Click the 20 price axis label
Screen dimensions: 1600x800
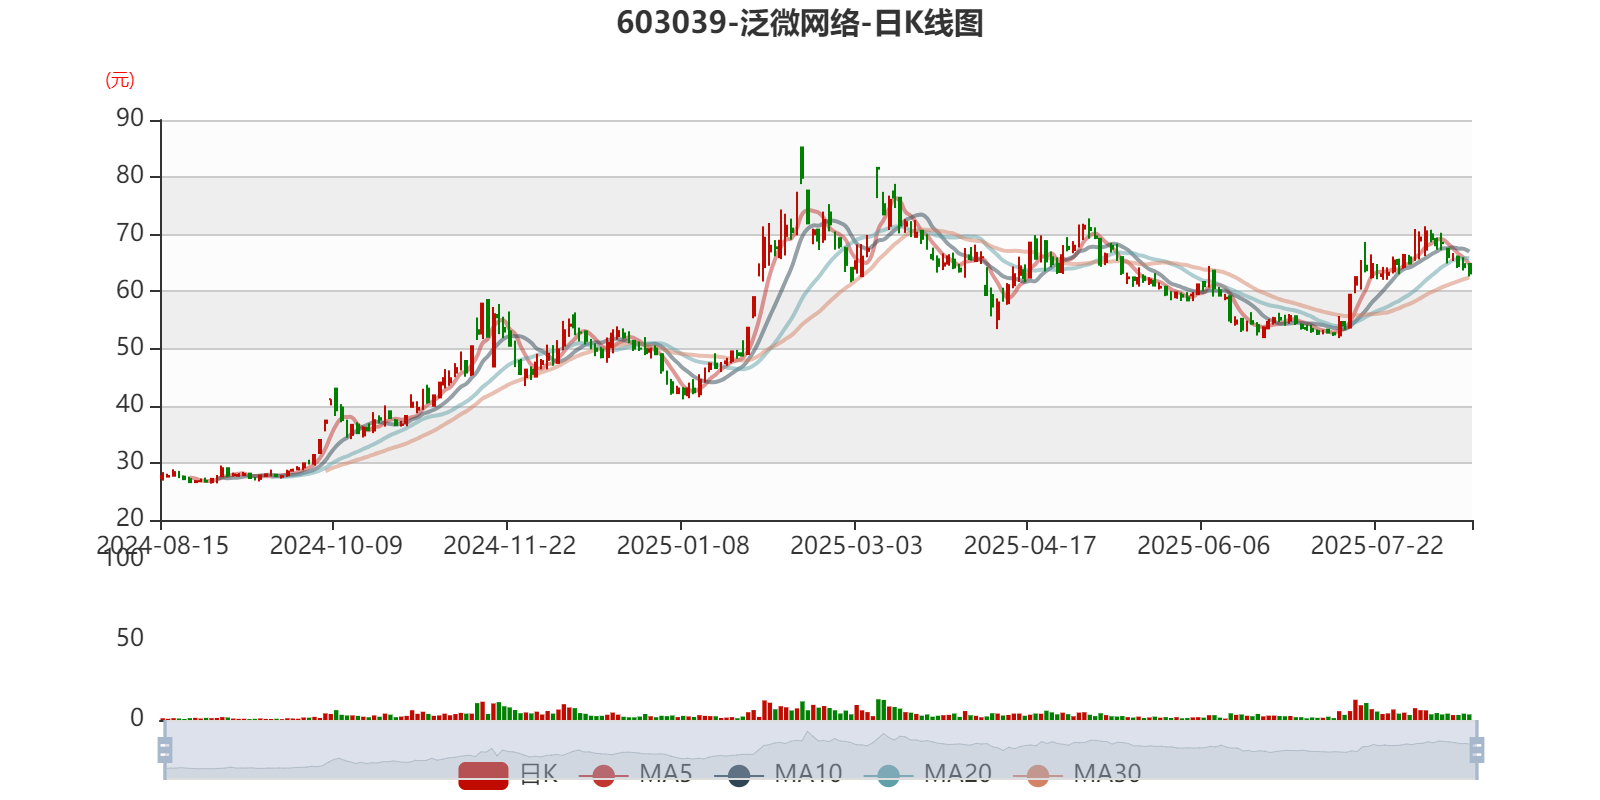click(130, 518)
